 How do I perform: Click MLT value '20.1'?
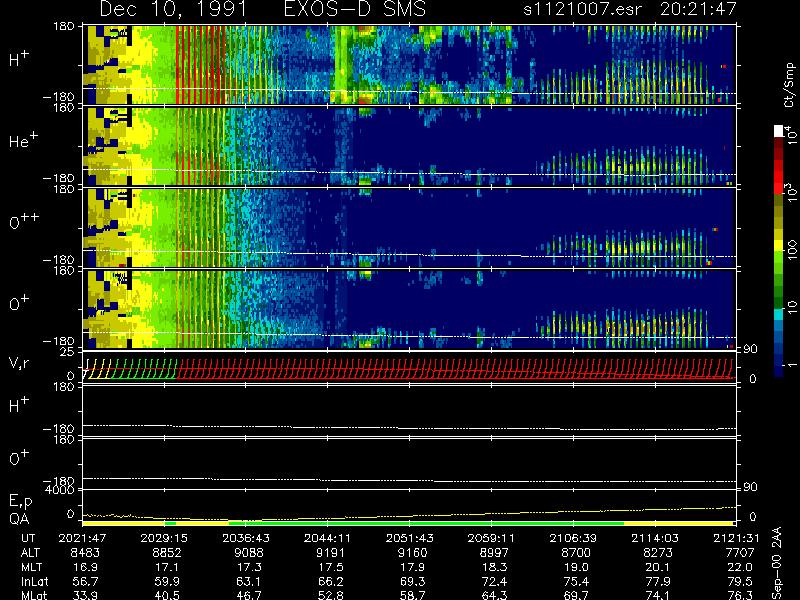(x=657, y=567)
